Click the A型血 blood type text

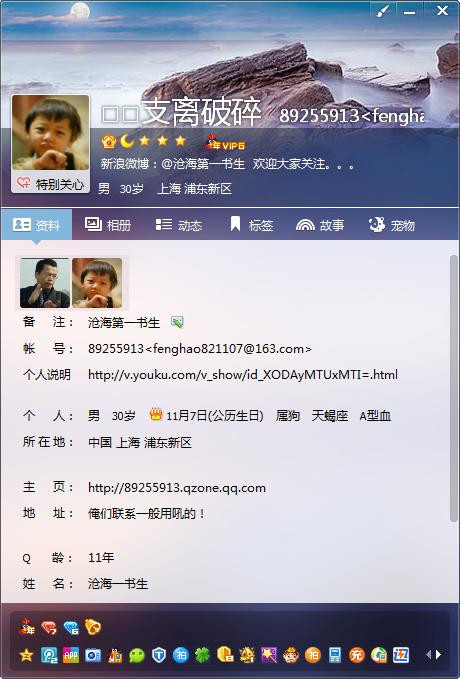(x=375, y=416)
